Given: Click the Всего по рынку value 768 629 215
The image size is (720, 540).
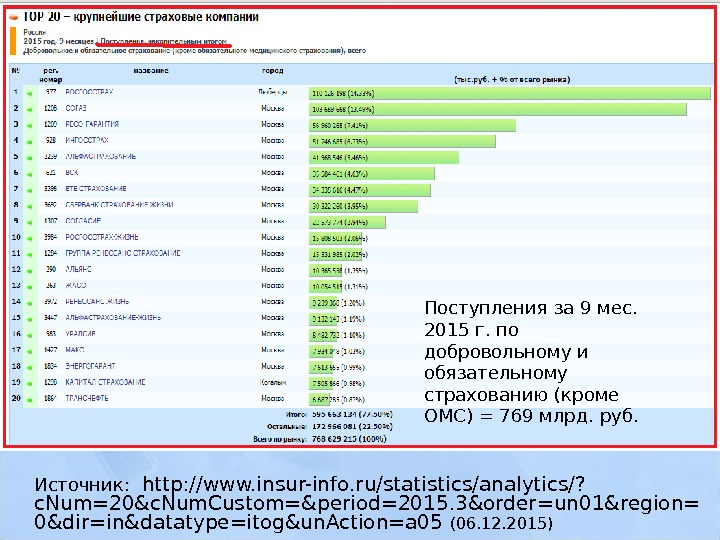Looking at the screenshot, I should pos(349,439).
